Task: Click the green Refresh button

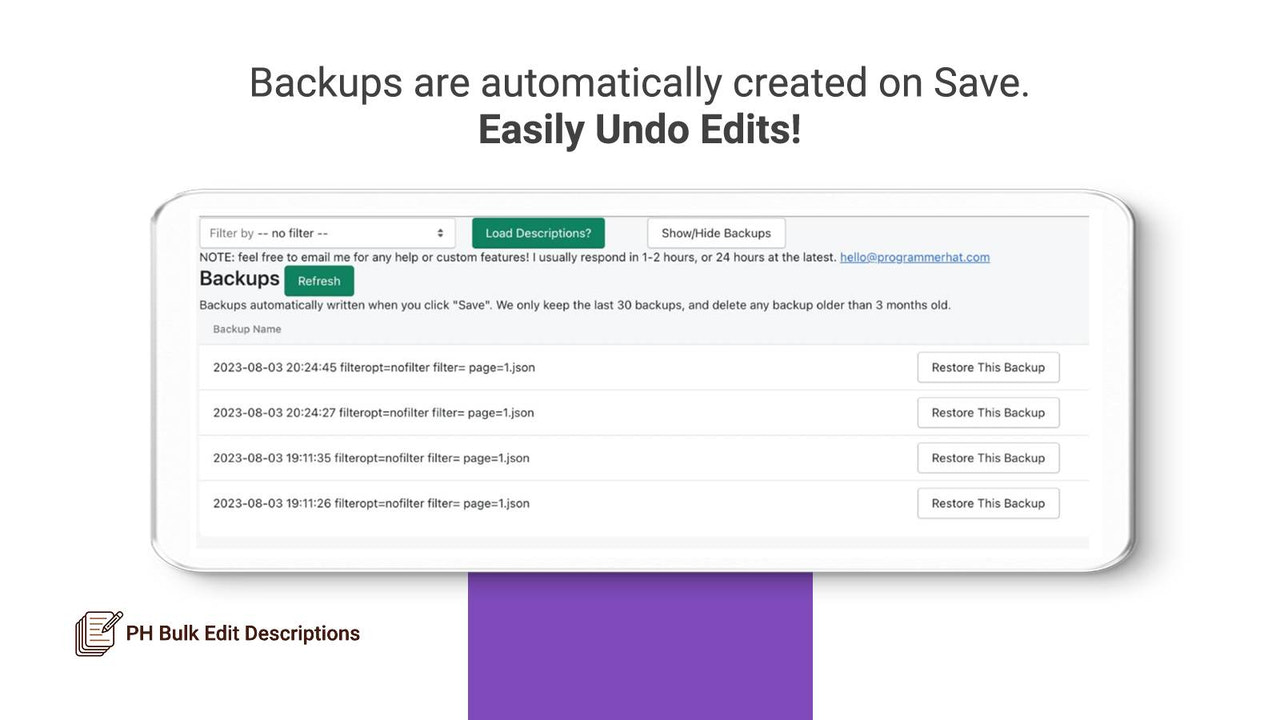Action: click(319, 281)
